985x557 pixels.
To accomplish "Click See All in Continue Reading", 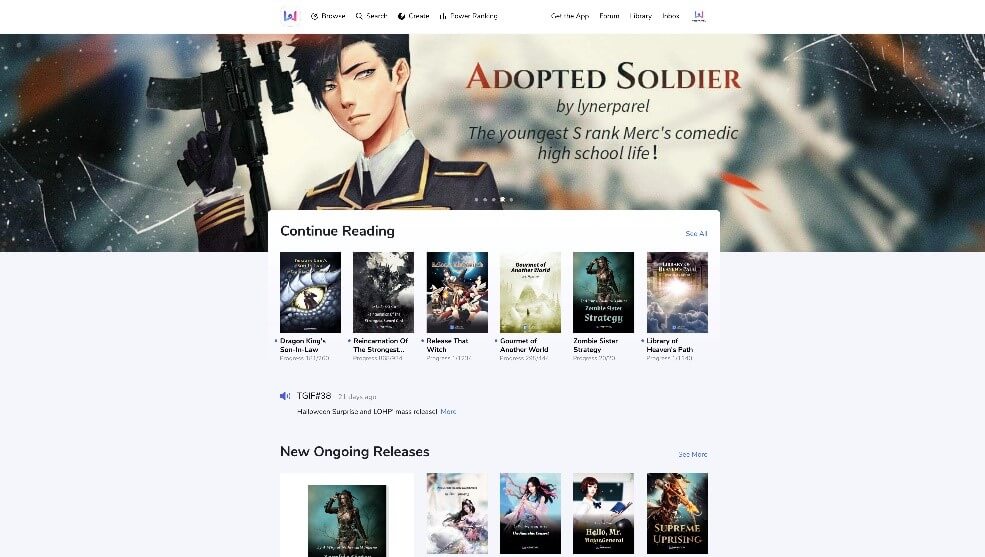I will click(696, 234).
